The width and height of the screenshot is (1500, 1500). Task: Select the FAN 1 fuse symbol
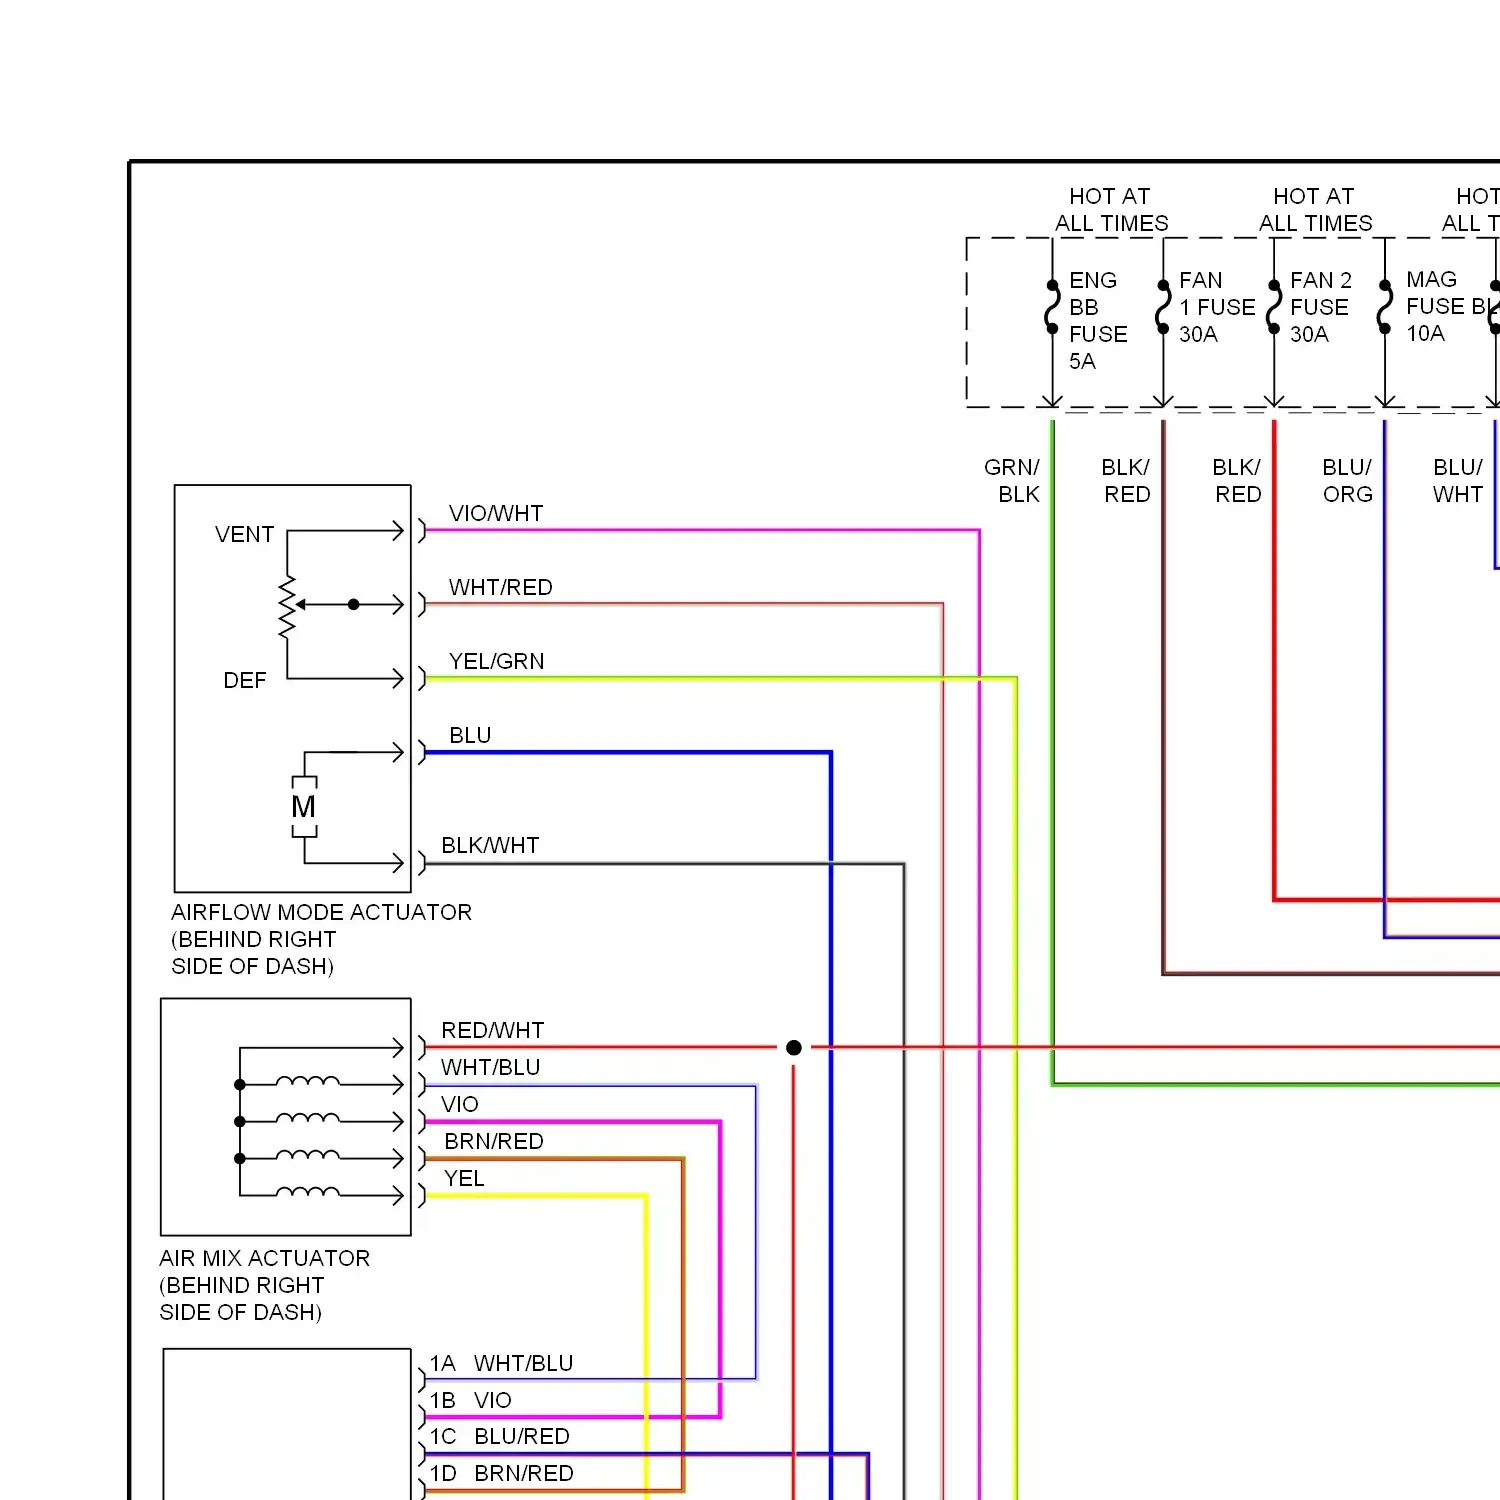click(x=1163, y=307)
